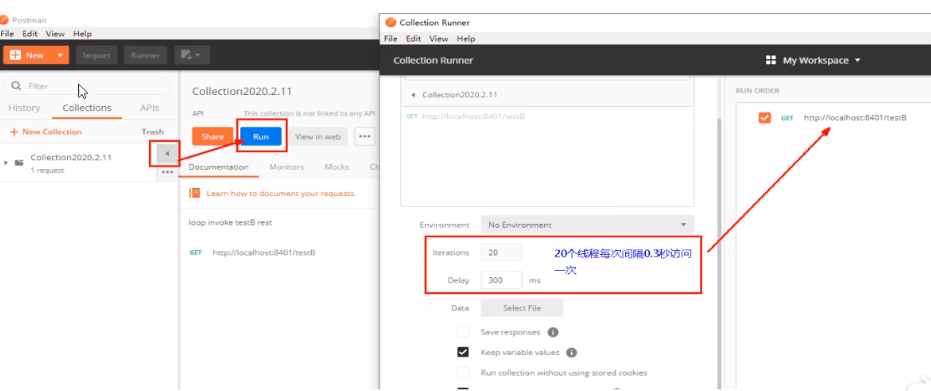Screen dimensions: 931x391
Task: Open Learn how to document your requests link
Action: tap(280, 193)
